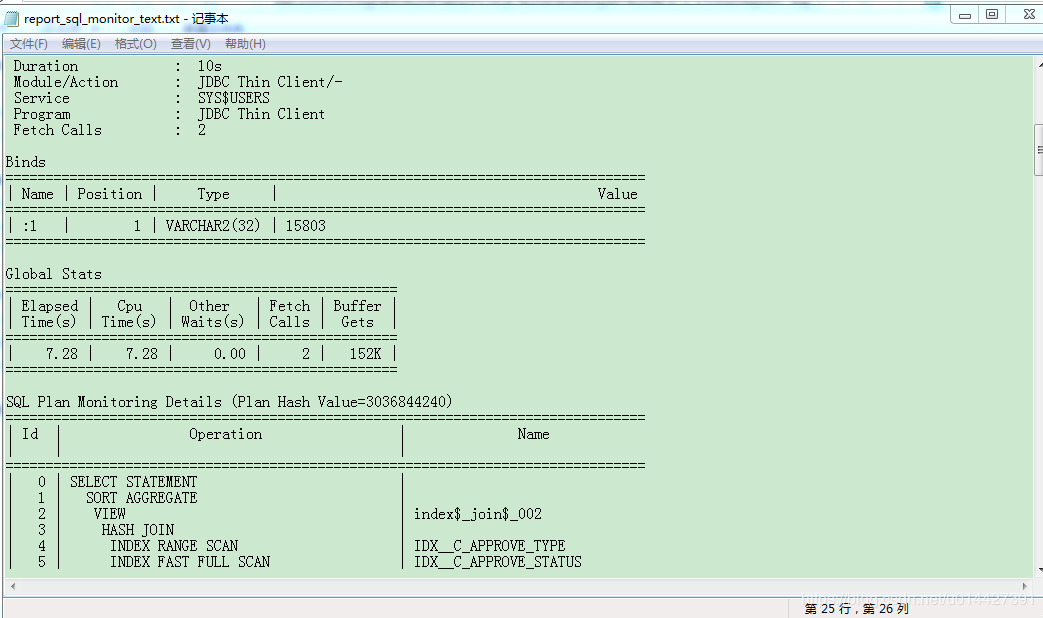Click the 'VIEW' operation row
1043x618 pixels.
(110, 514)
